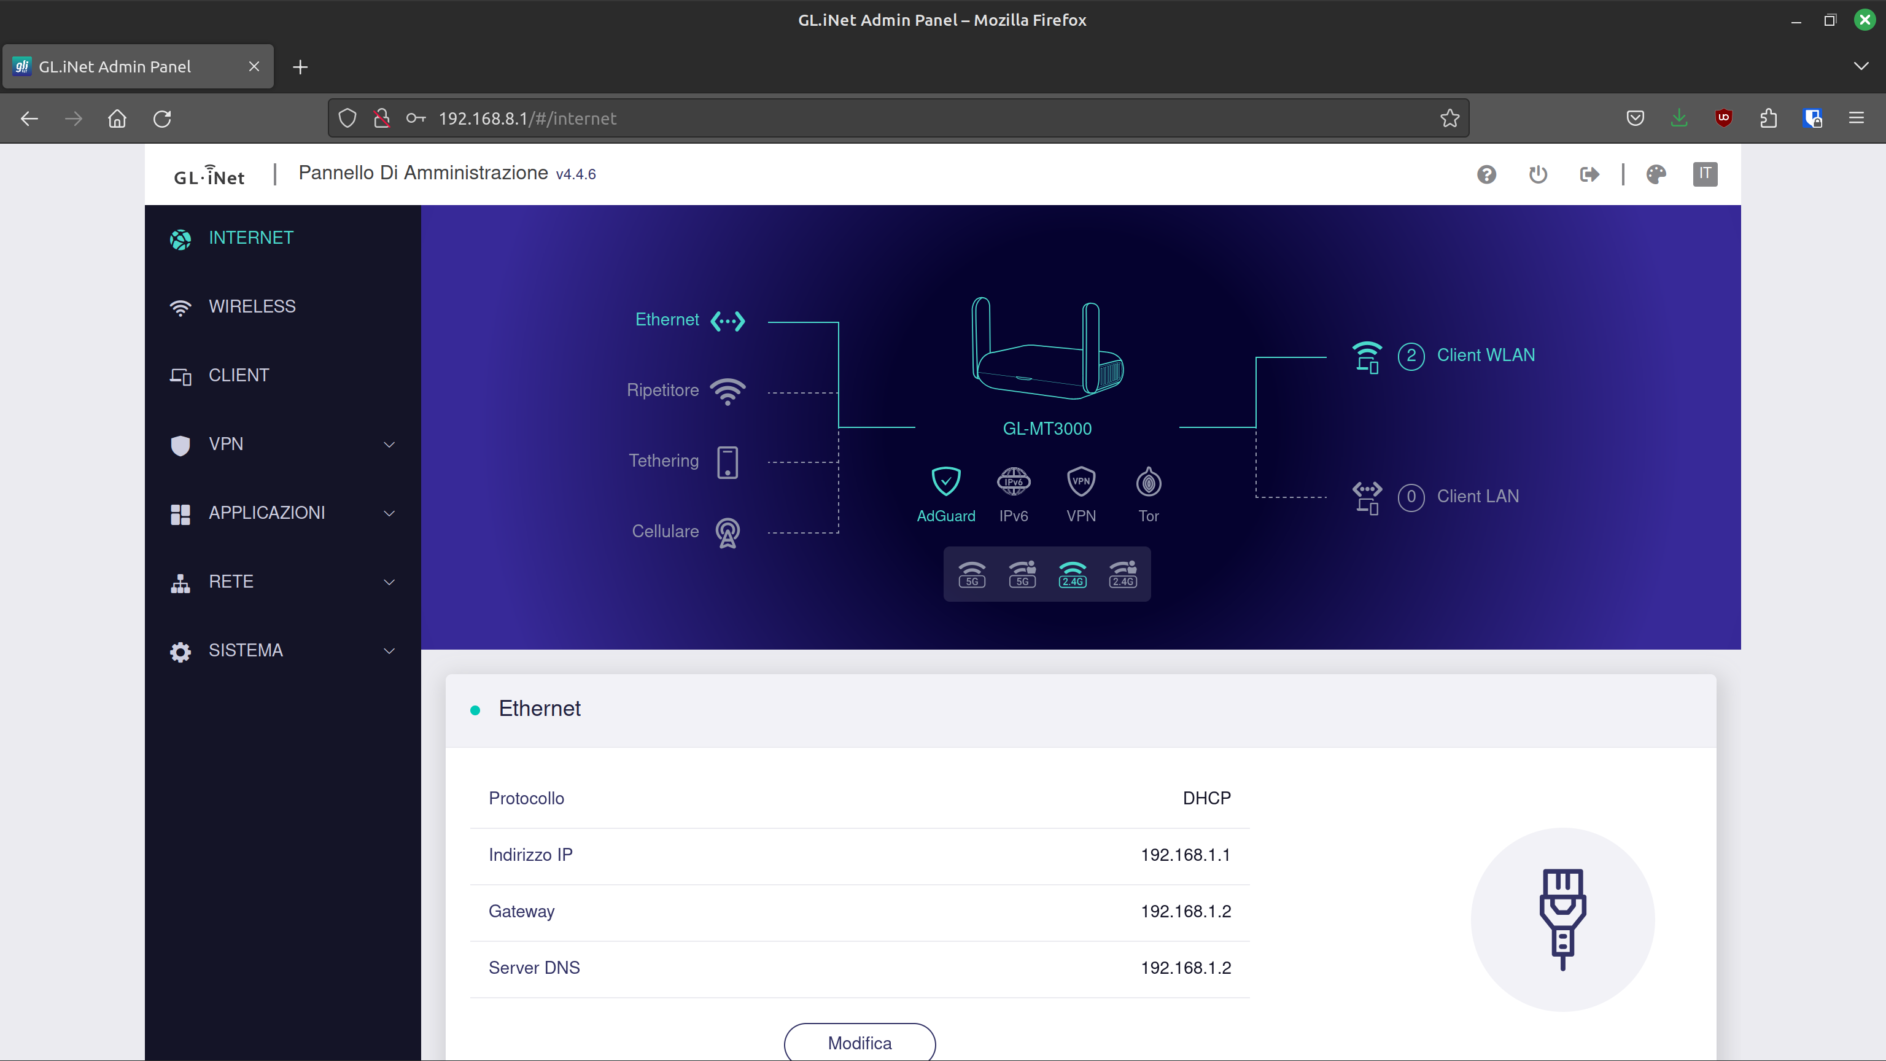The image size is (1886, 1061).
Task: Click the Cellulare label
Action: click(x=665, y=531)
